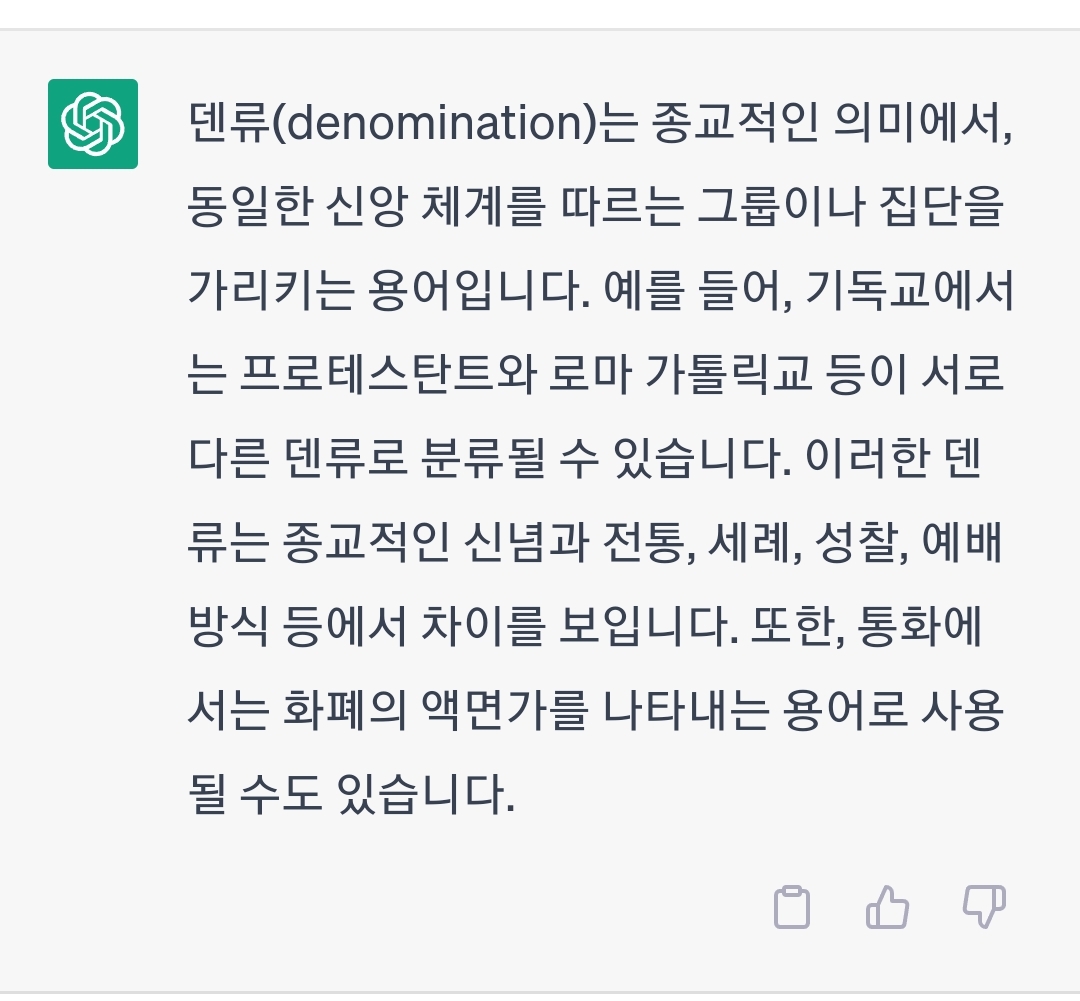
Task: Give the response a thumbs down
Action: click(984, 907)
